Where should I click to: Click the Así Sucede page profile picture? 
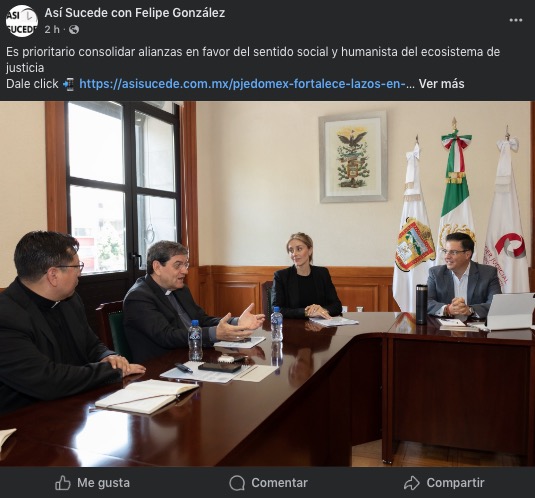point(22,21)
